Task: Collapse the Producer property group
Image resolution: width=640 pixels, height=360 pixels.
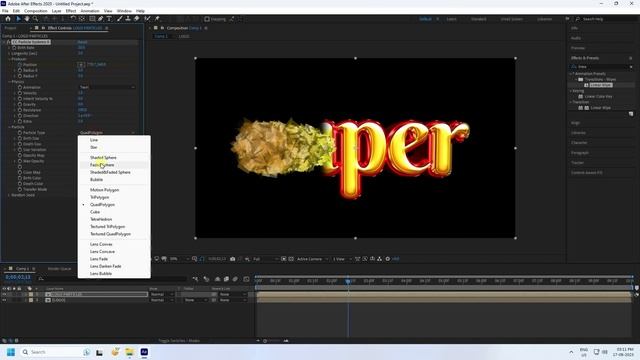Action: tap(9, 59)
